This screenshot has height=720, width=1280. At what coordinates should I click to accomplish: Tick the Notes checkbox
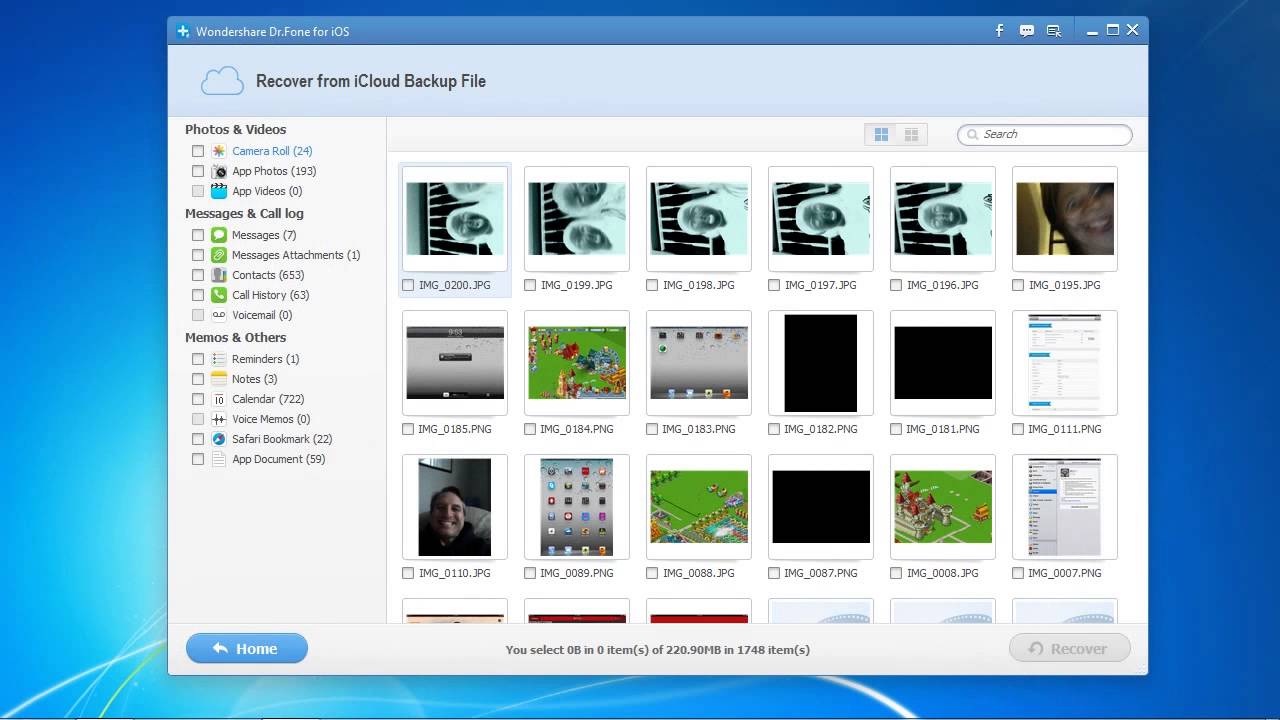pos(198,379)
